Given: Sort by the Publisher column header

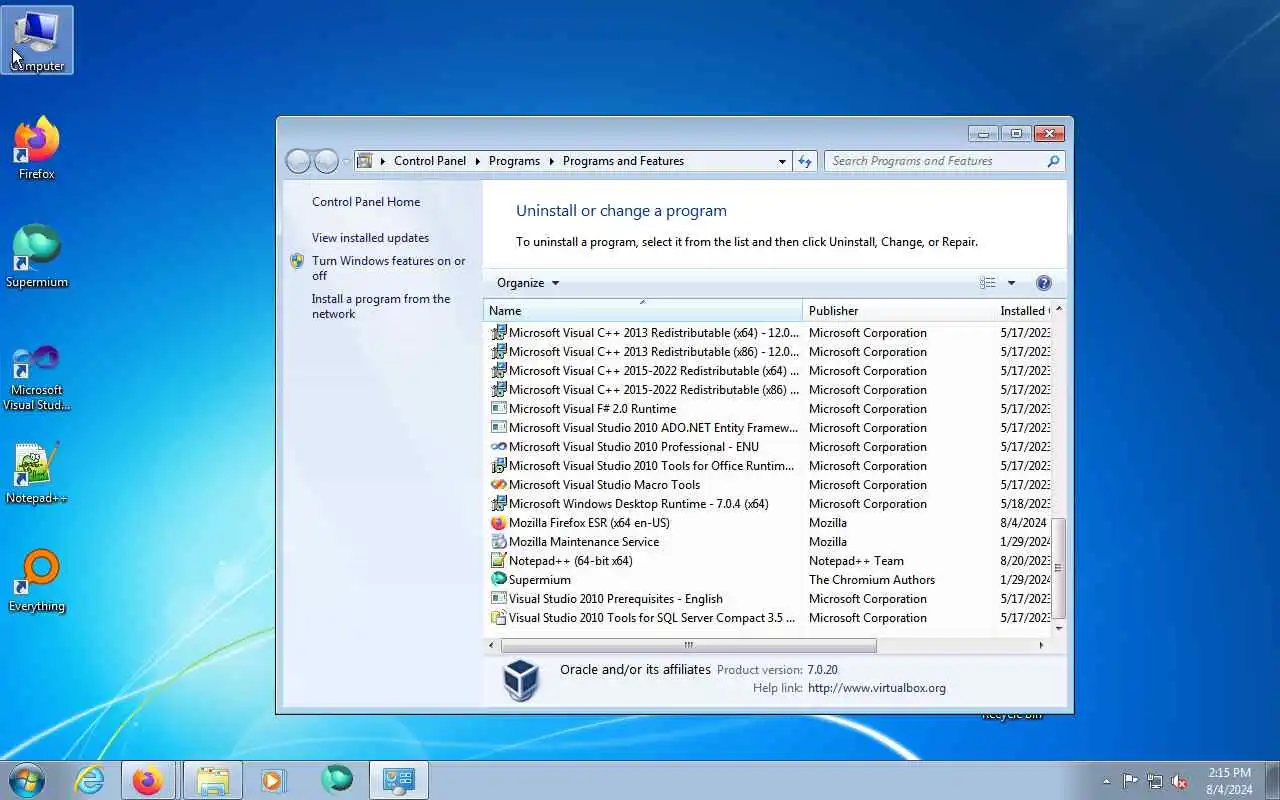Looking at the screenshot, I should click(898, 311).
